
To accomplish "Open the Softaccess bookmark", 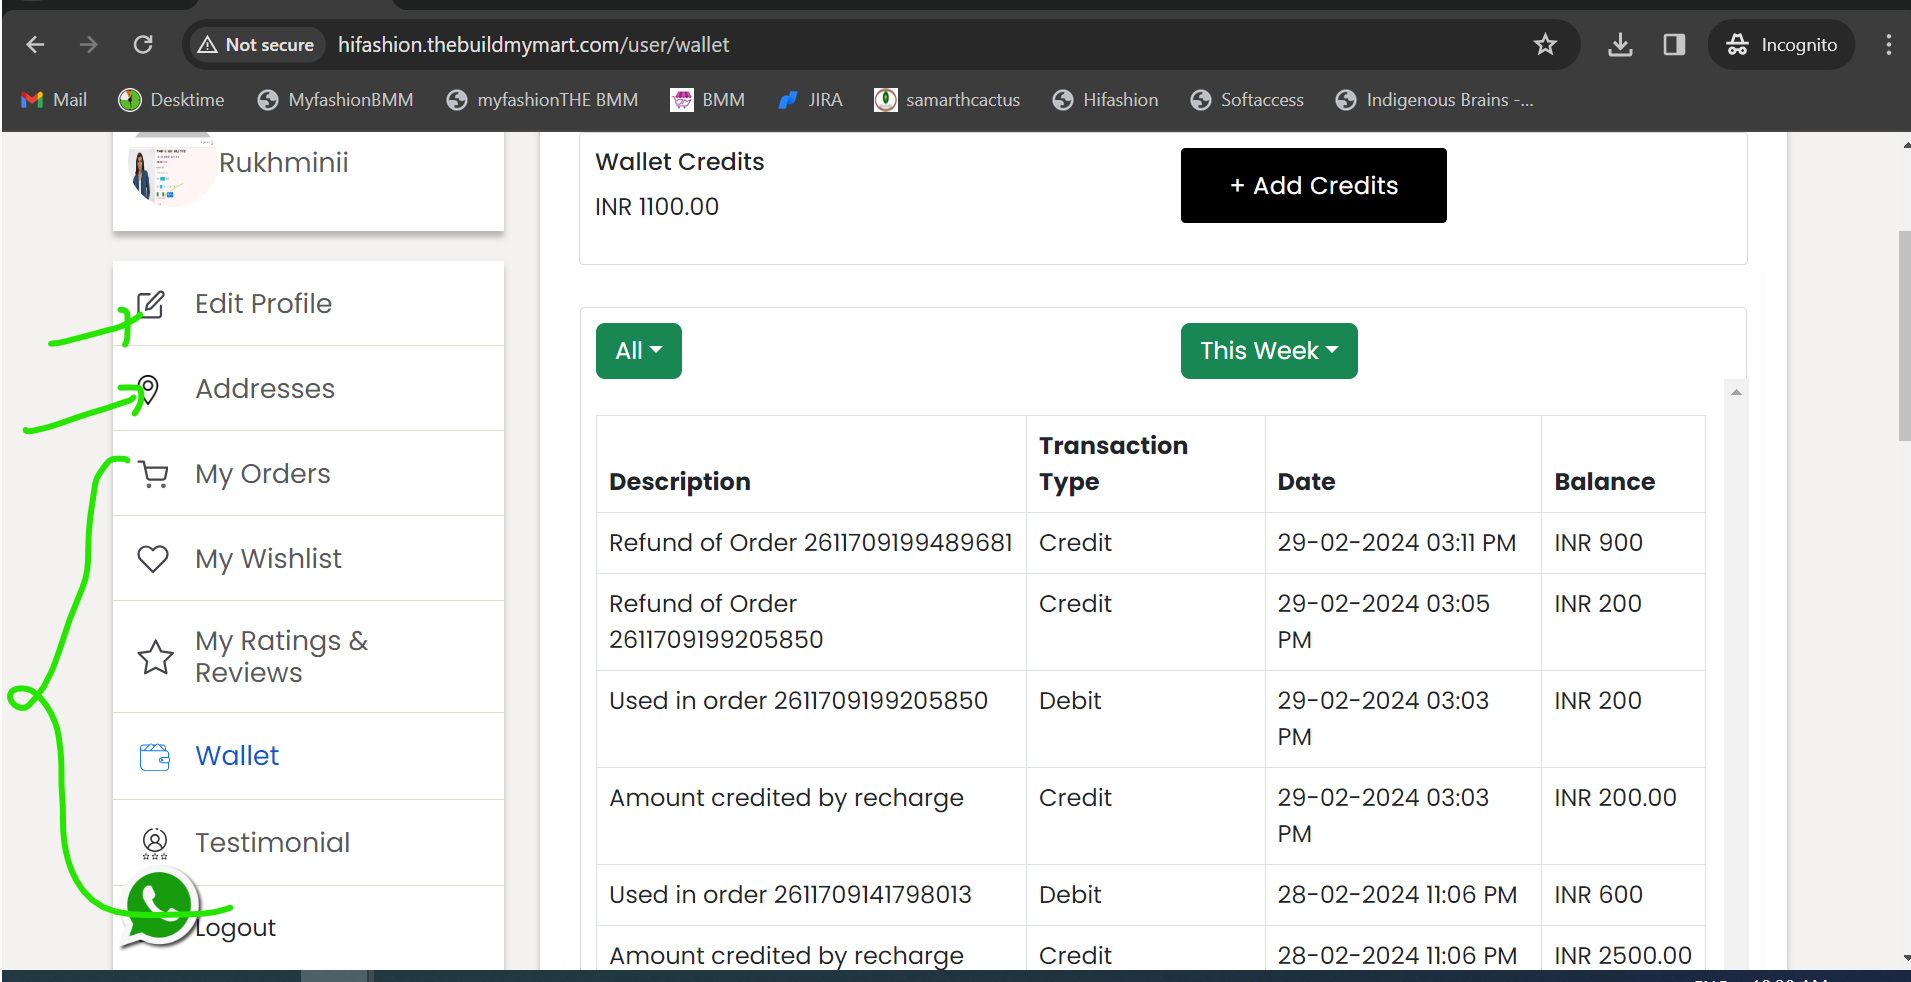I will pyautogui.click(x=1247, y=100).
